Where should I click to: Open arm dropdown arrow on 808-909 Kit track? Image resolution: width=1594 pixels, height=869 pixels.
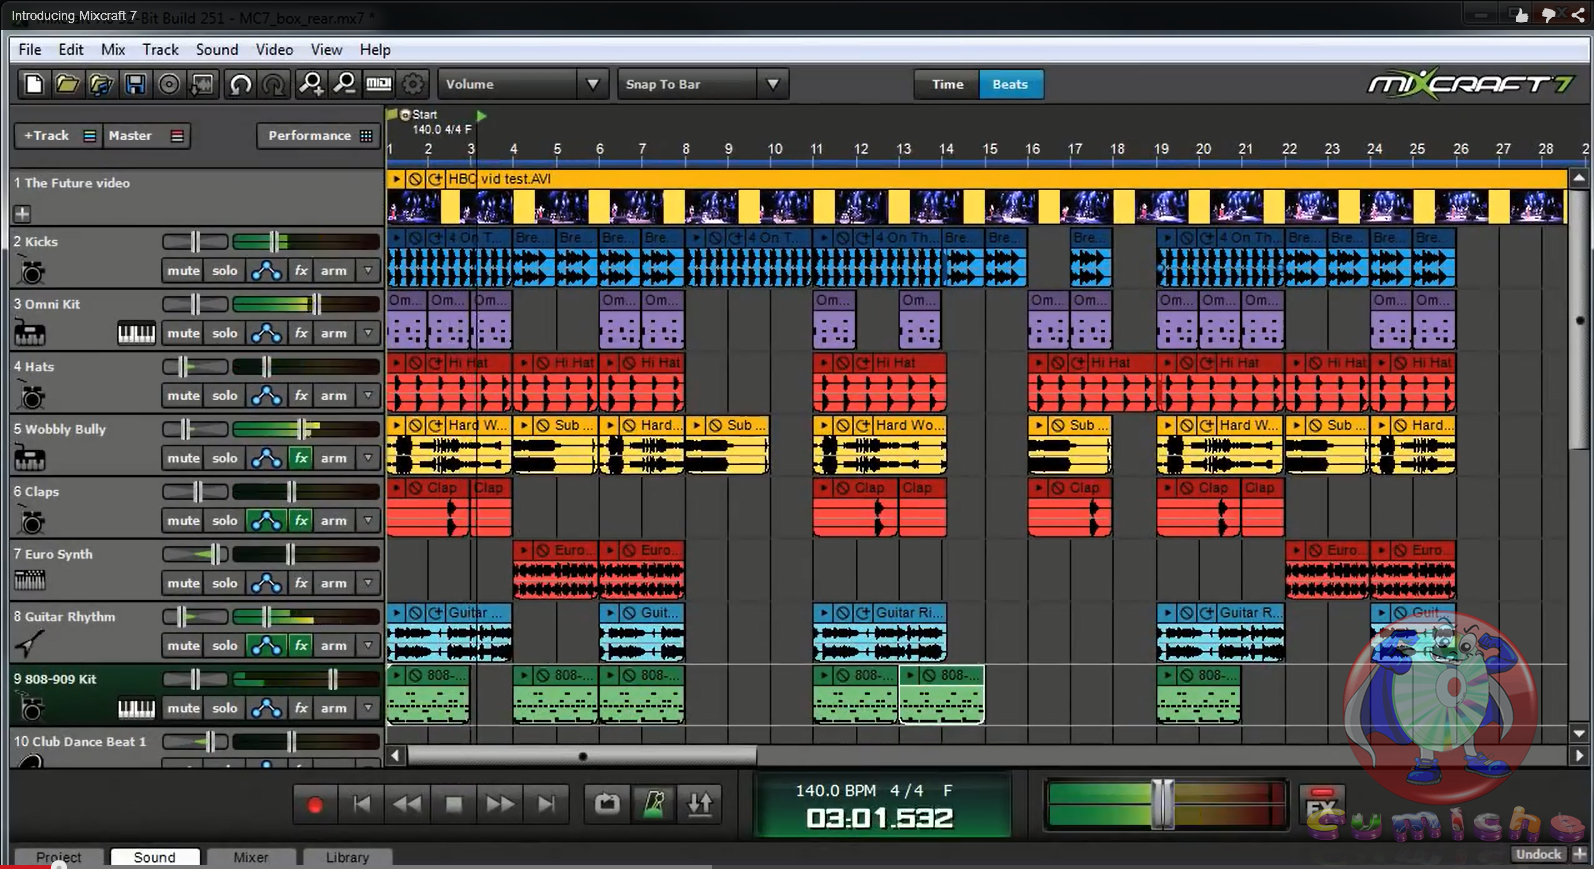pos(368,708)
